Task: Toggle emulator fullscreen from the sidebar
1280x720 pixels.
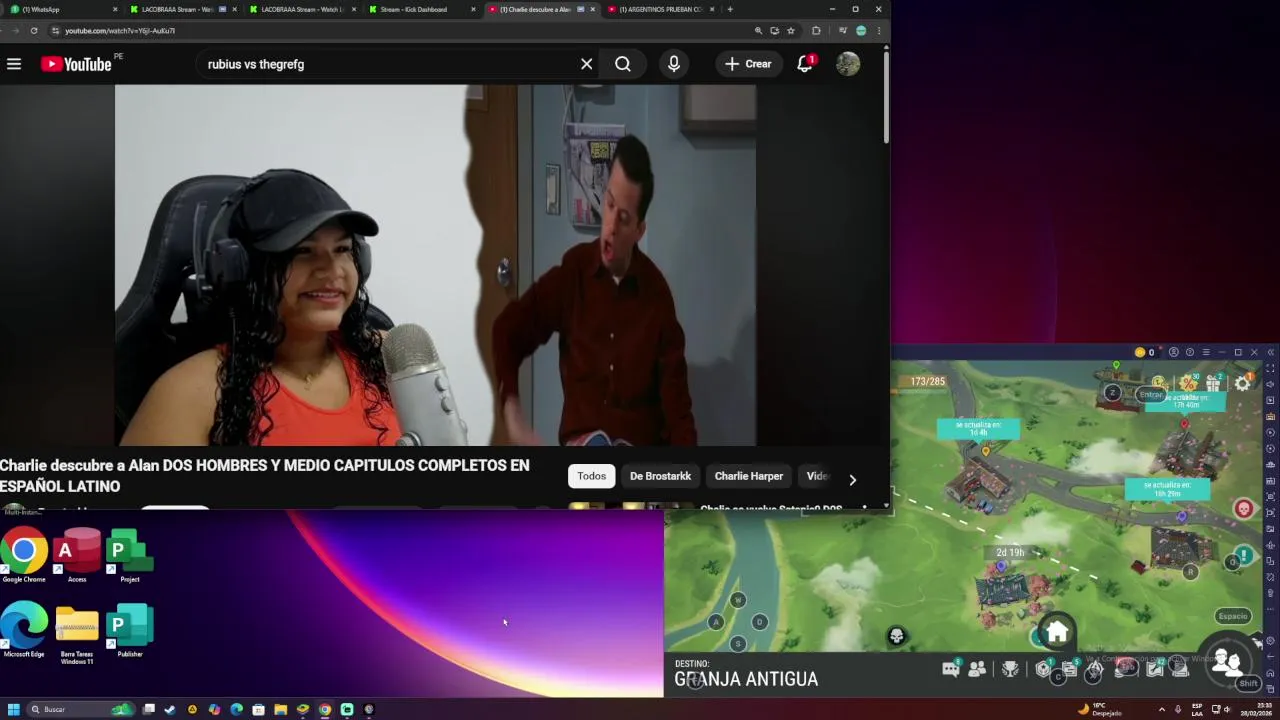Action: (1271, 368)
